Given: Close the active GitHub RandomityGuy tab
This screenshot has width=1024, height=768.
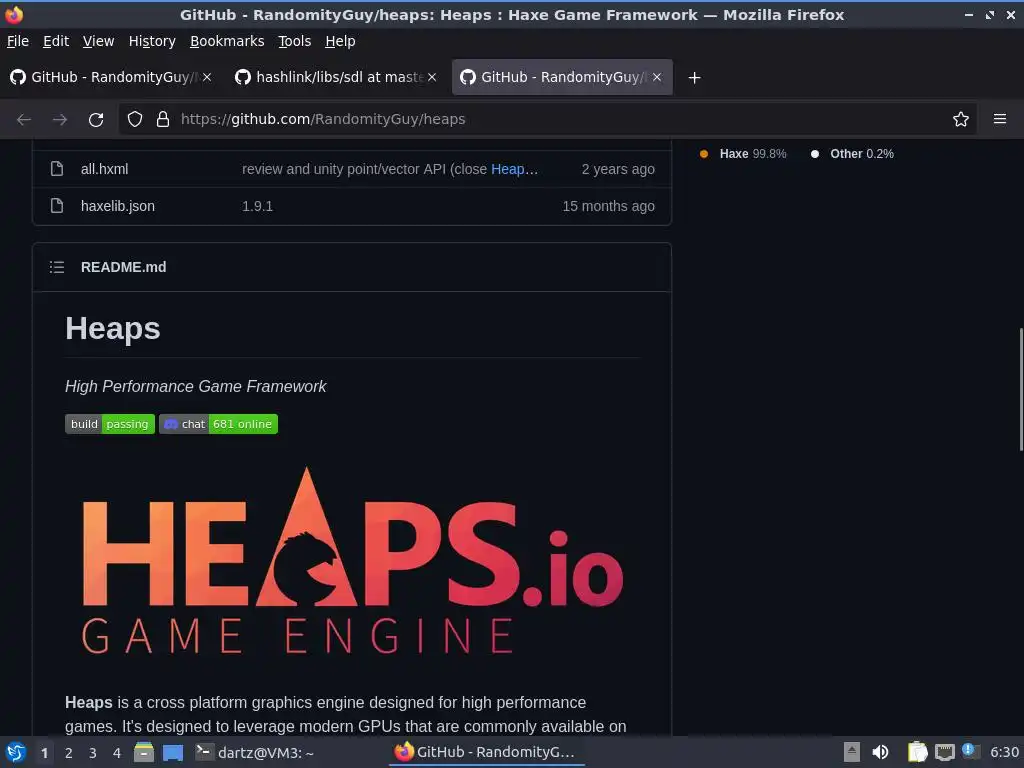Looking at the screenshot, I should pos(657,77).
